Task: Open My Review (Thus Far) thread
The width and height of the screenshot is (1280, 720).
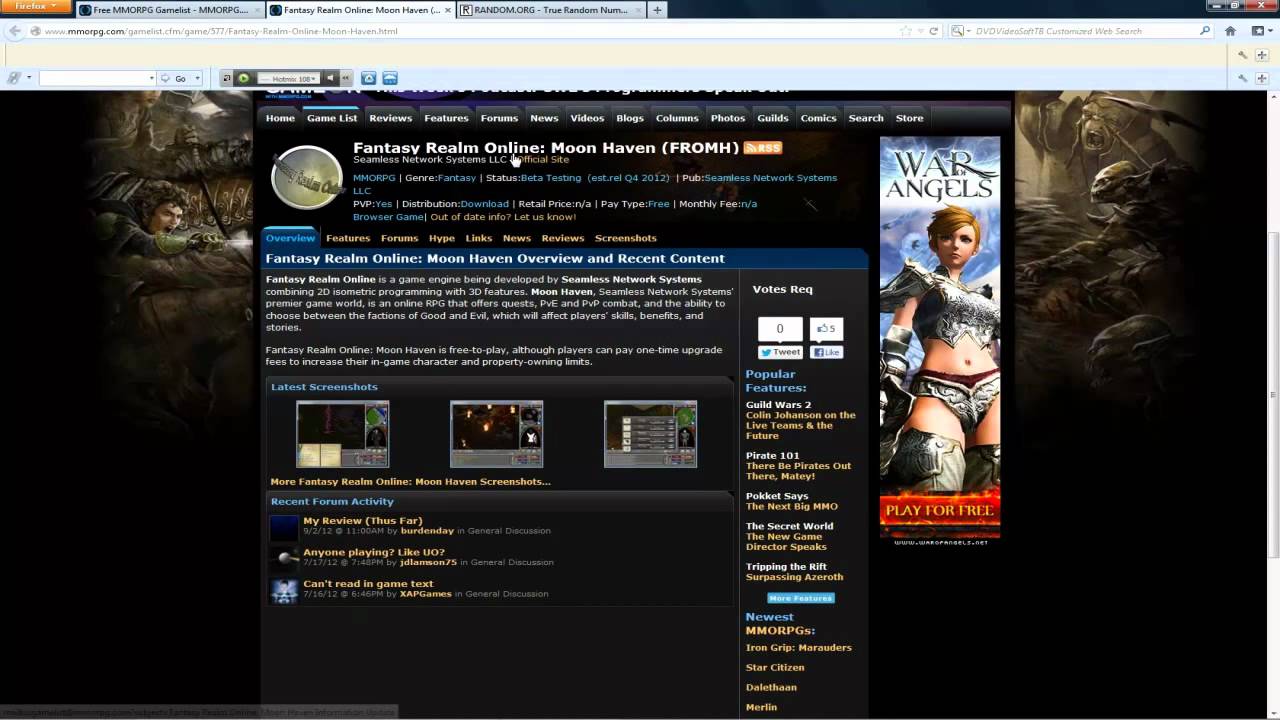Action: point(363,521)
